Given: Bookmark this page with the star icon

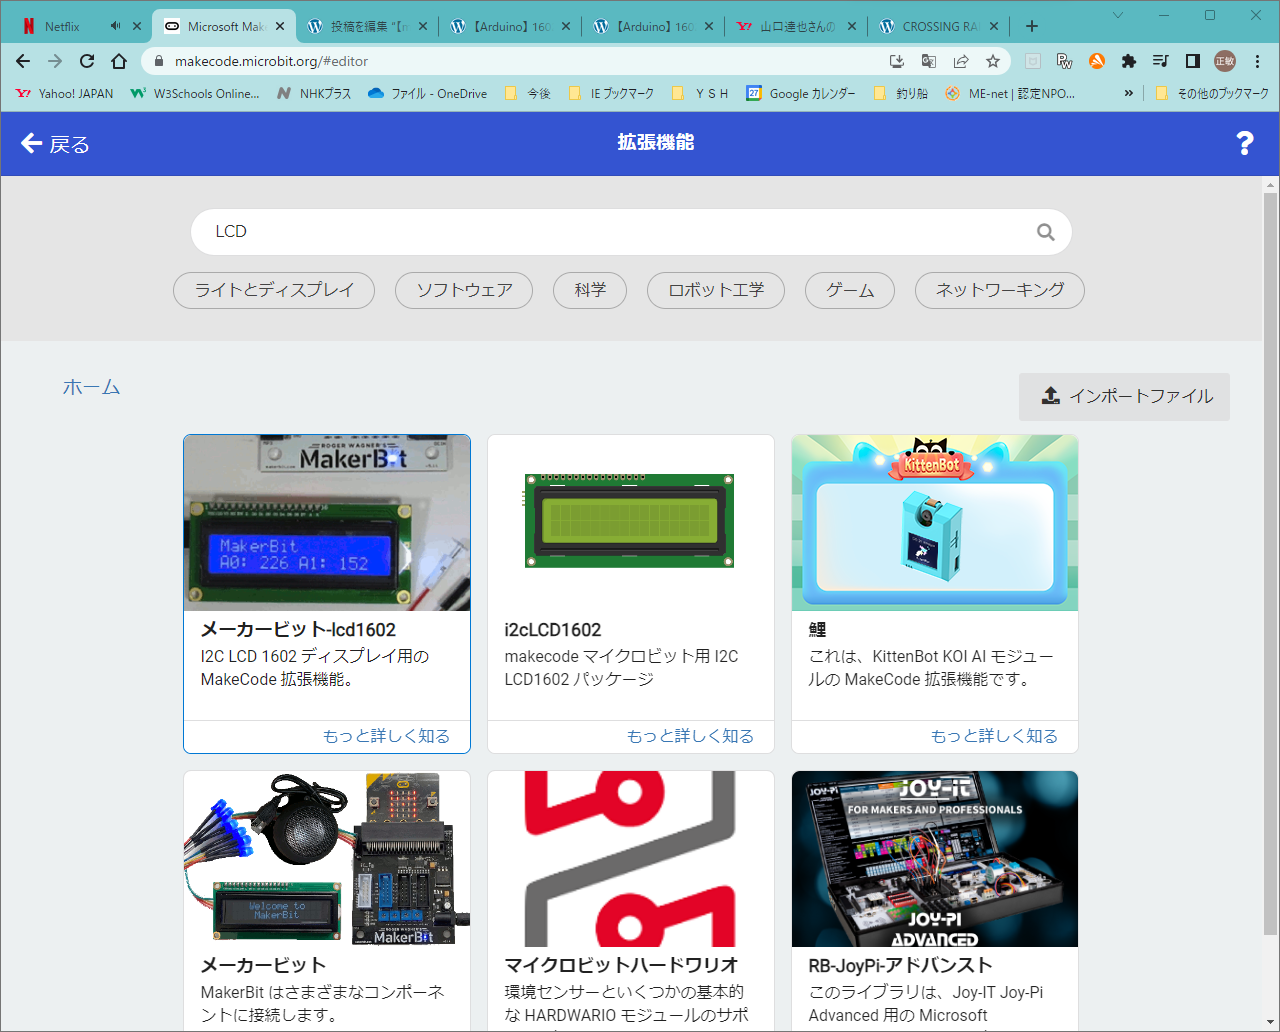Looking at the screenshot, I should coord(993,61).
